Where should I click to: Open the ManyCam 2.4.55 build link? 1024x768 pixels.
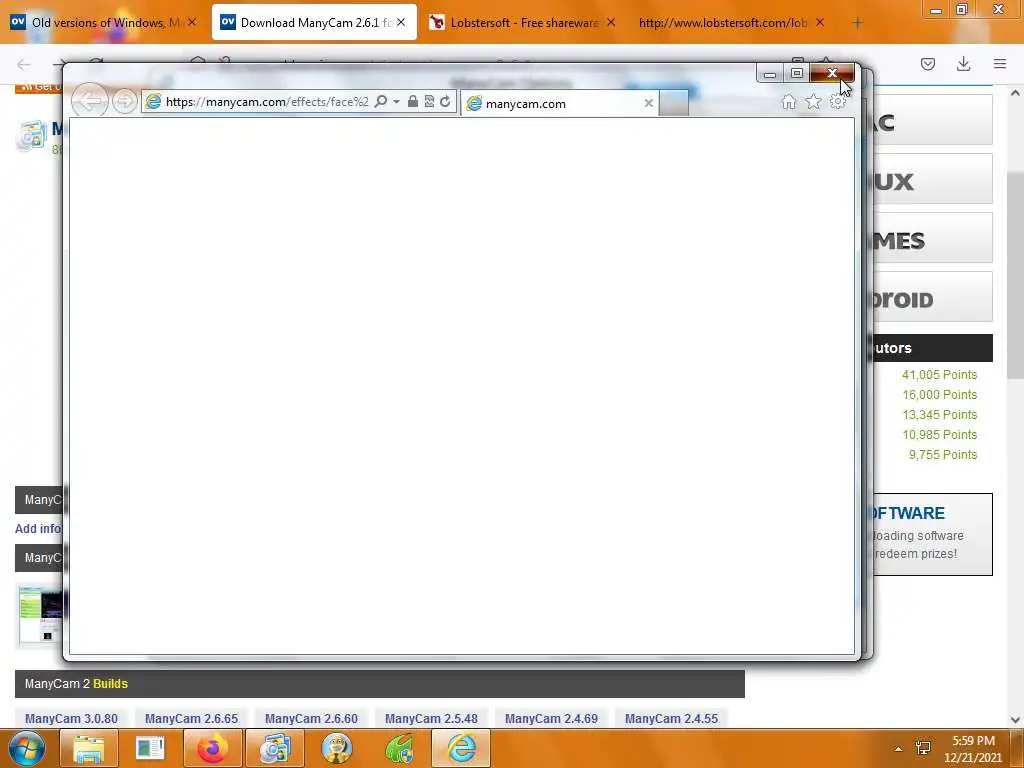click(x=671, y=718)
